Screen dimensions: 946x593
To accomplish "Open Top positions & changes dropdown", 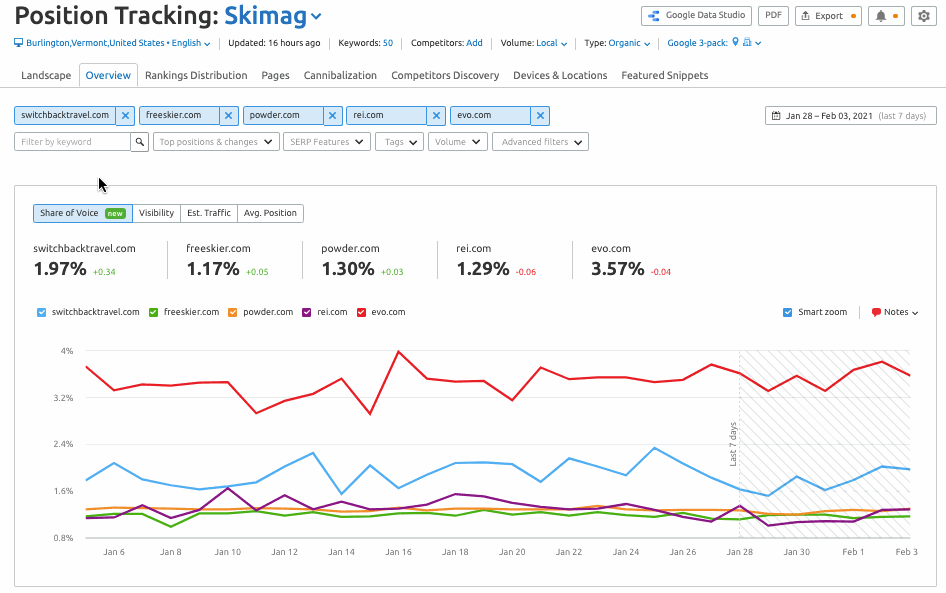I will (x=215, y=142).
